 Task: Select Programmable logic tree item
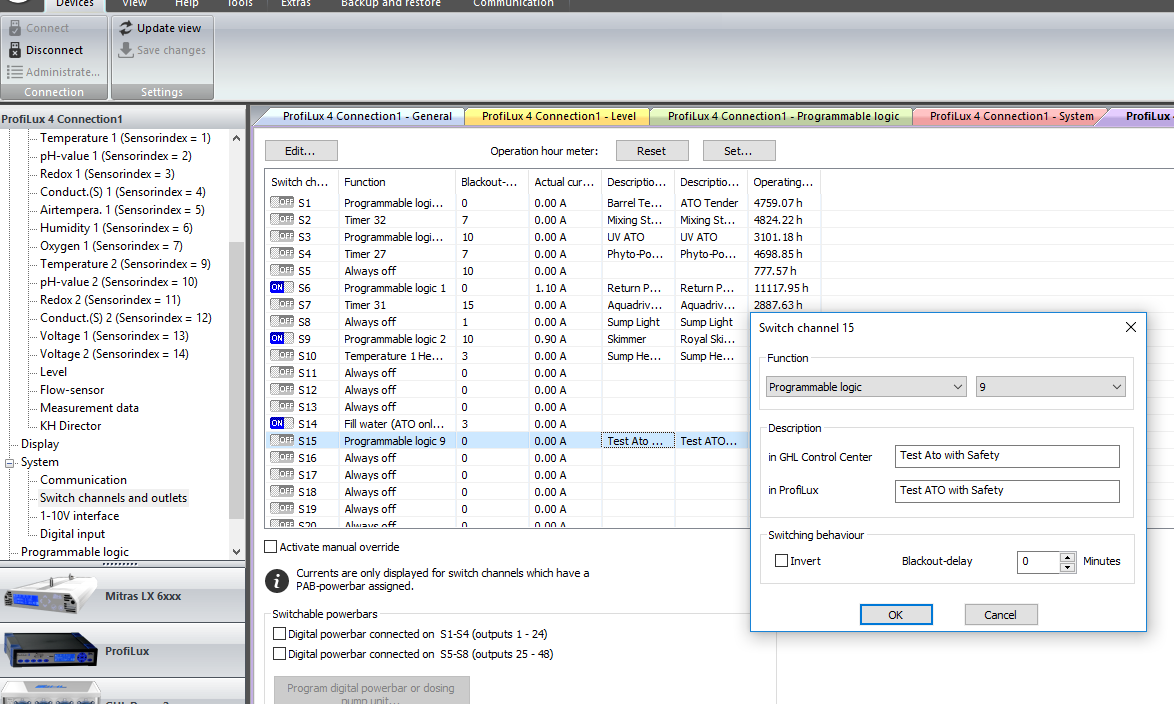click(x=75, y=551)
